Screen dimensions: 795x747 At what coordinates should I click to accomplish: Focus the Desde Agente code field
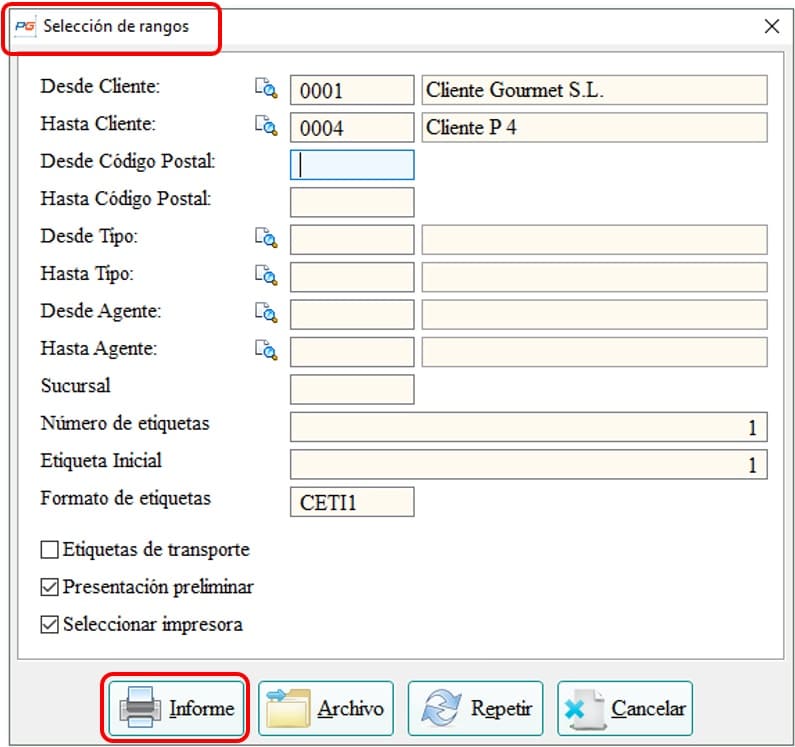click(x=352, y=314)
